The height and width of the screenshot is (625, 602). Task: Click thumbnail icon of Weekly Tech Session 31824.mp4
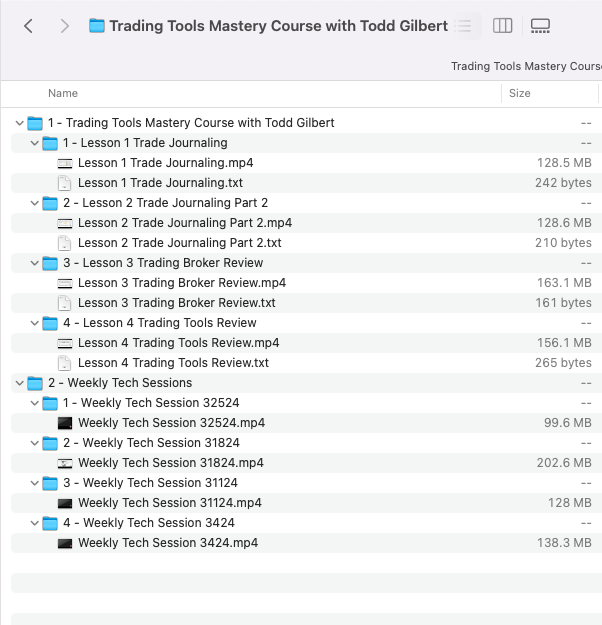click(x=65, y=463)
